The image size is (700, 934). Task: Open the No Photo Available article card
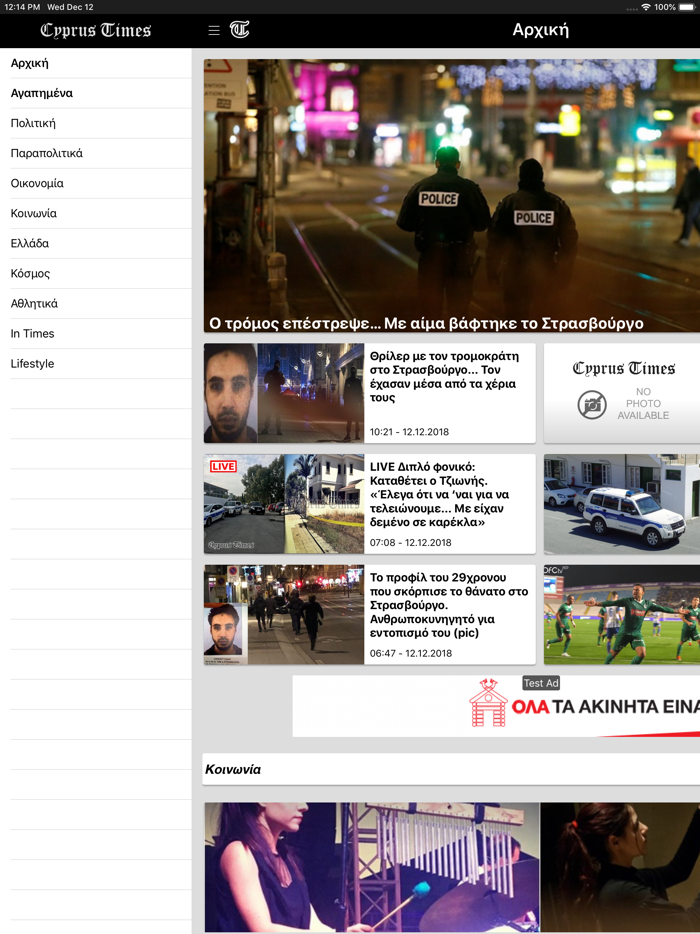622,393
